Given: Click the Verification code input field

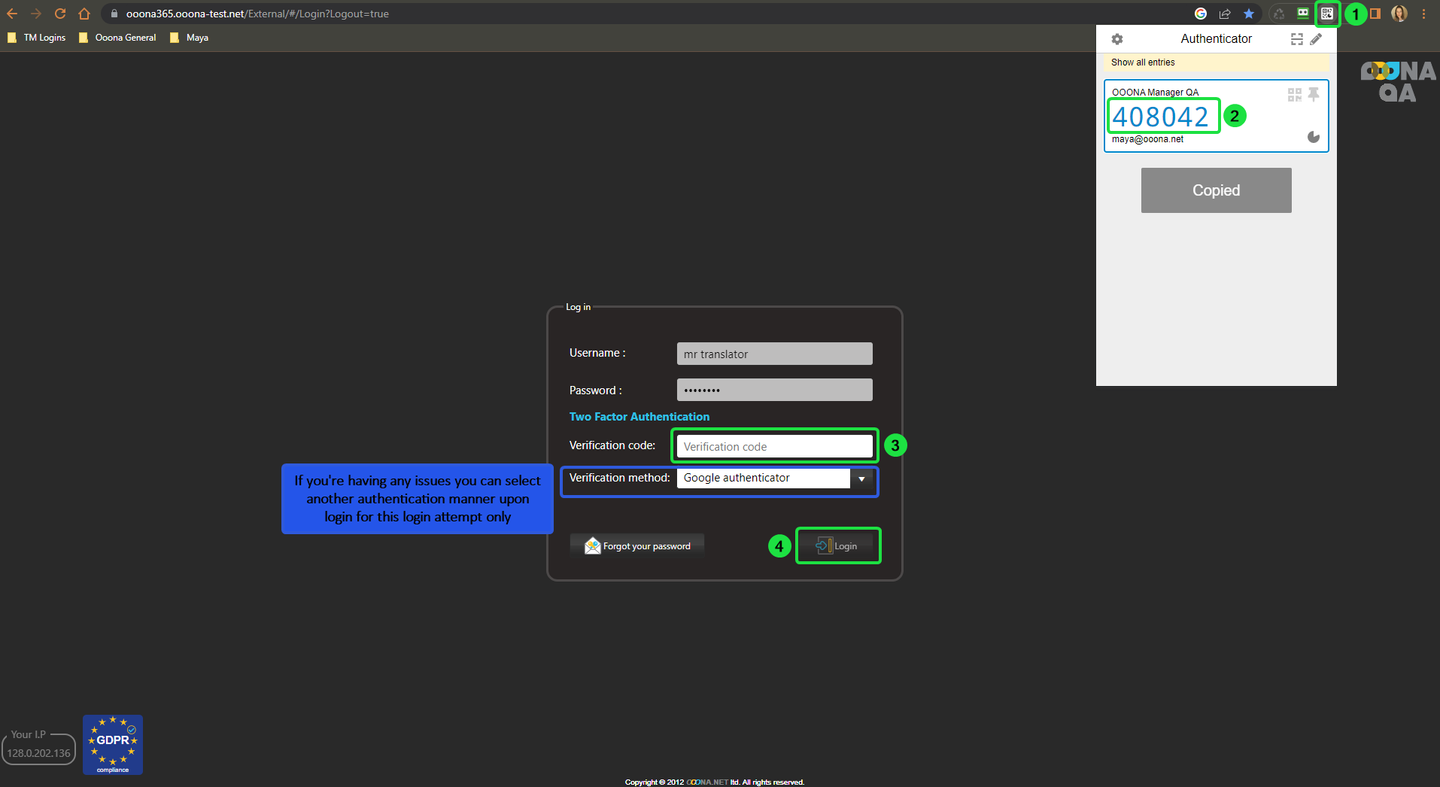Looking at the screenshot, I should [773, 446].
